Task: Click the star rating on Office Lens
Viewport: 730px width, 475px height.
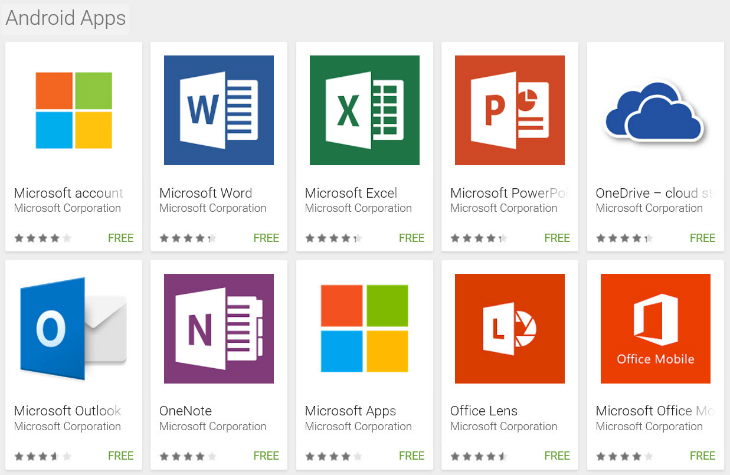Action: click(x=479, y=456)
